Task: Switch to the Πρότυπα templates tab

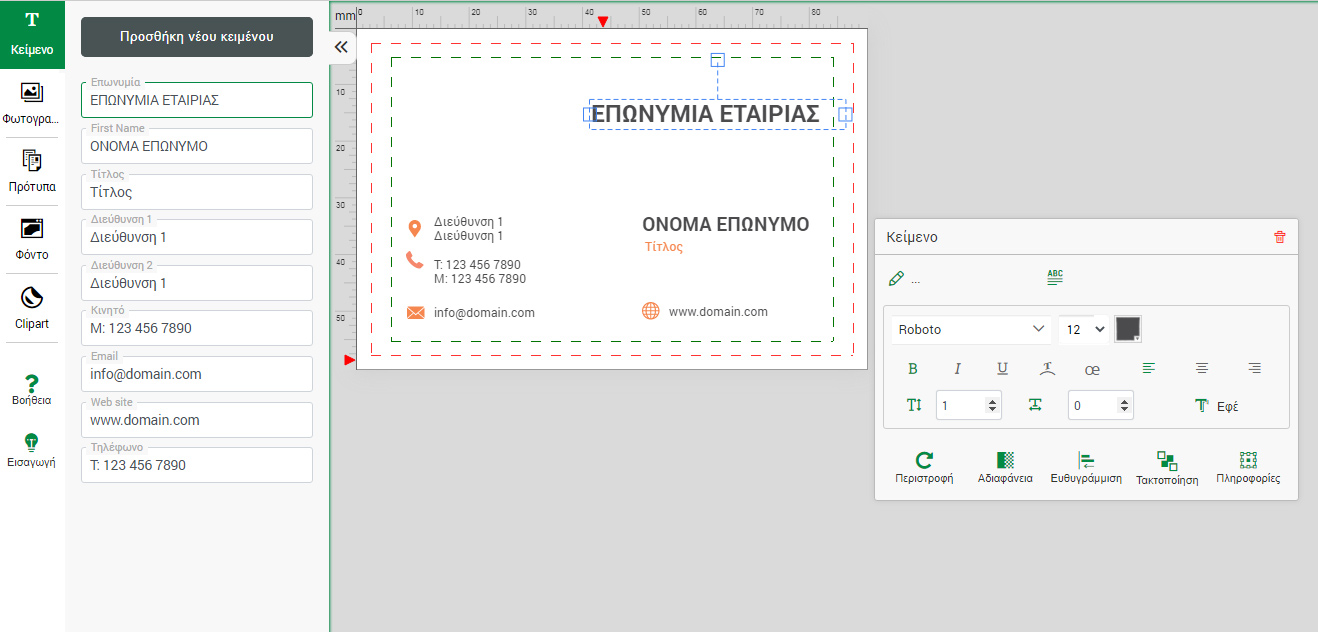Action: click(x=32, y=169)
